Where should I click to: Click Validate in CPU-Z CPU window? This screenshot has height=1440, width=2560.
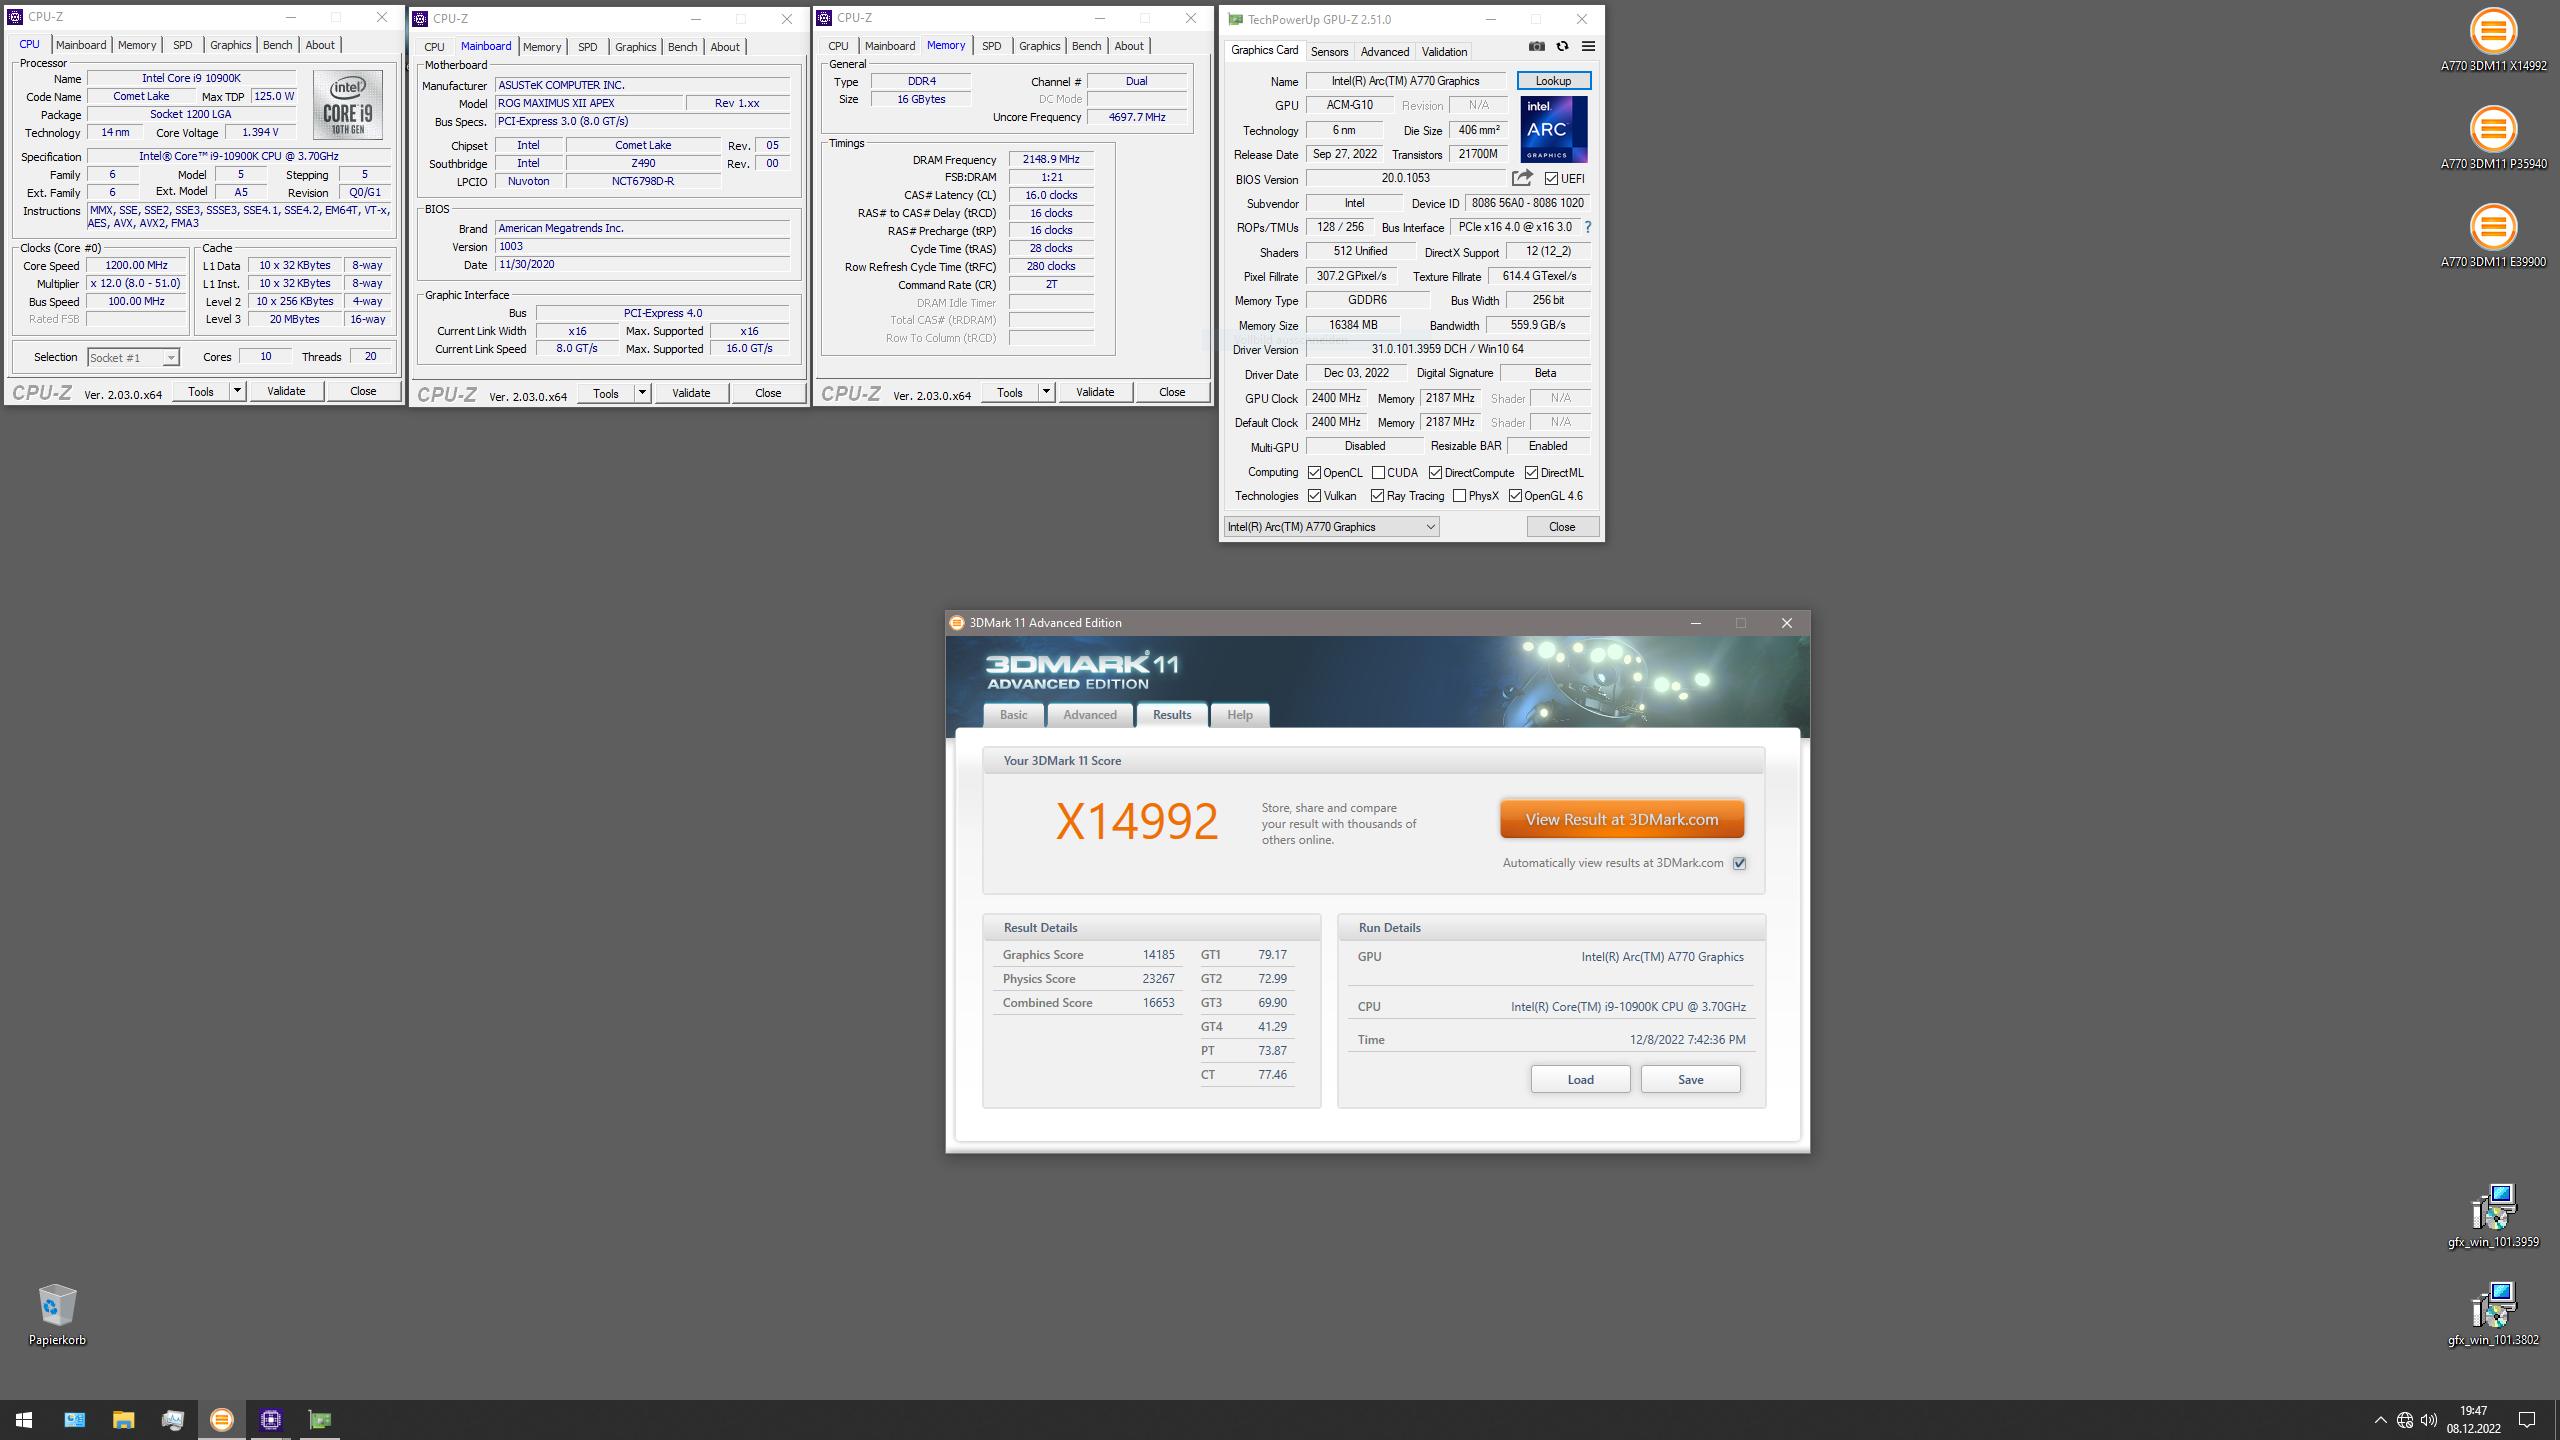(286, 391)
